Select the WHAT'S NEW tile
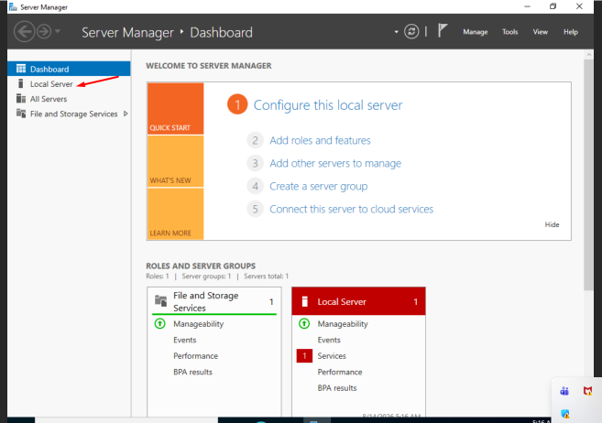 (175, 161)
